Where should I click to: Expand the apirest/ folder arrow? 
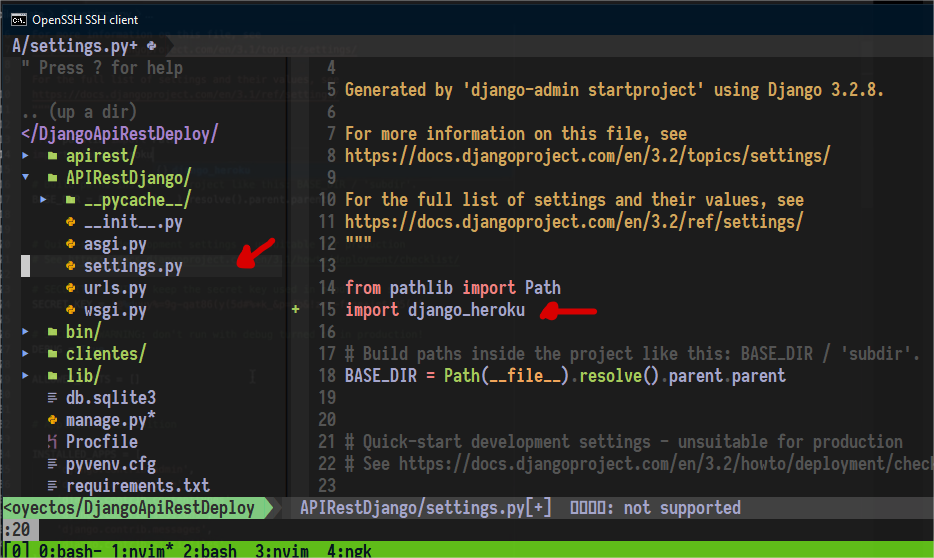26,156
